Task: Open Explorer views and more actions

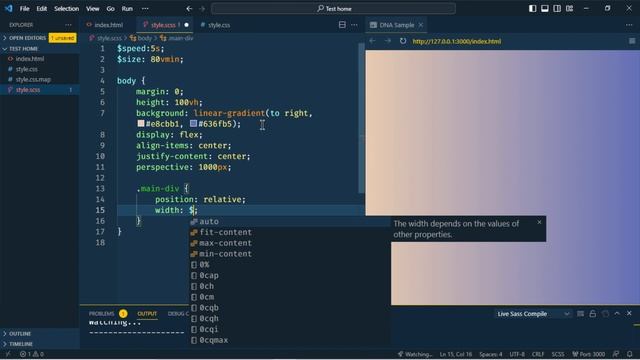Action: [68, 25]
